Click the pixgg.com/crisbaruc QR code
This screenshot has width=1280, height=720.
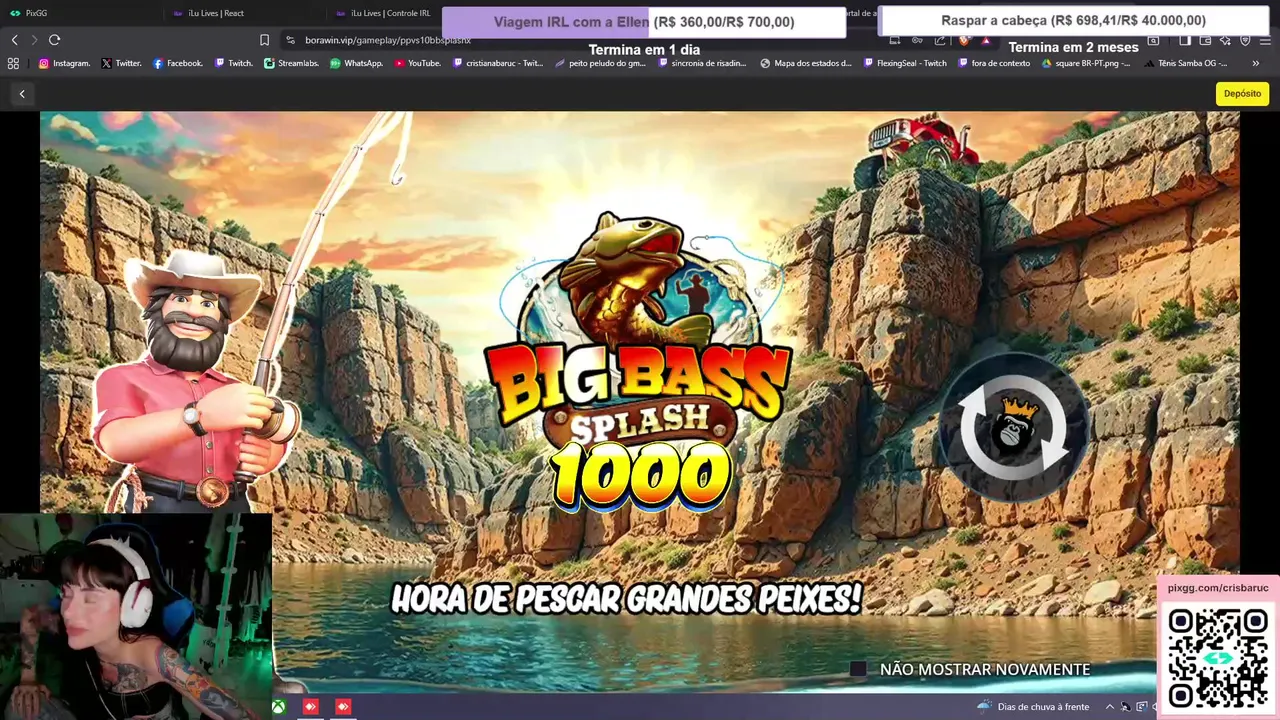(1217, 658)
